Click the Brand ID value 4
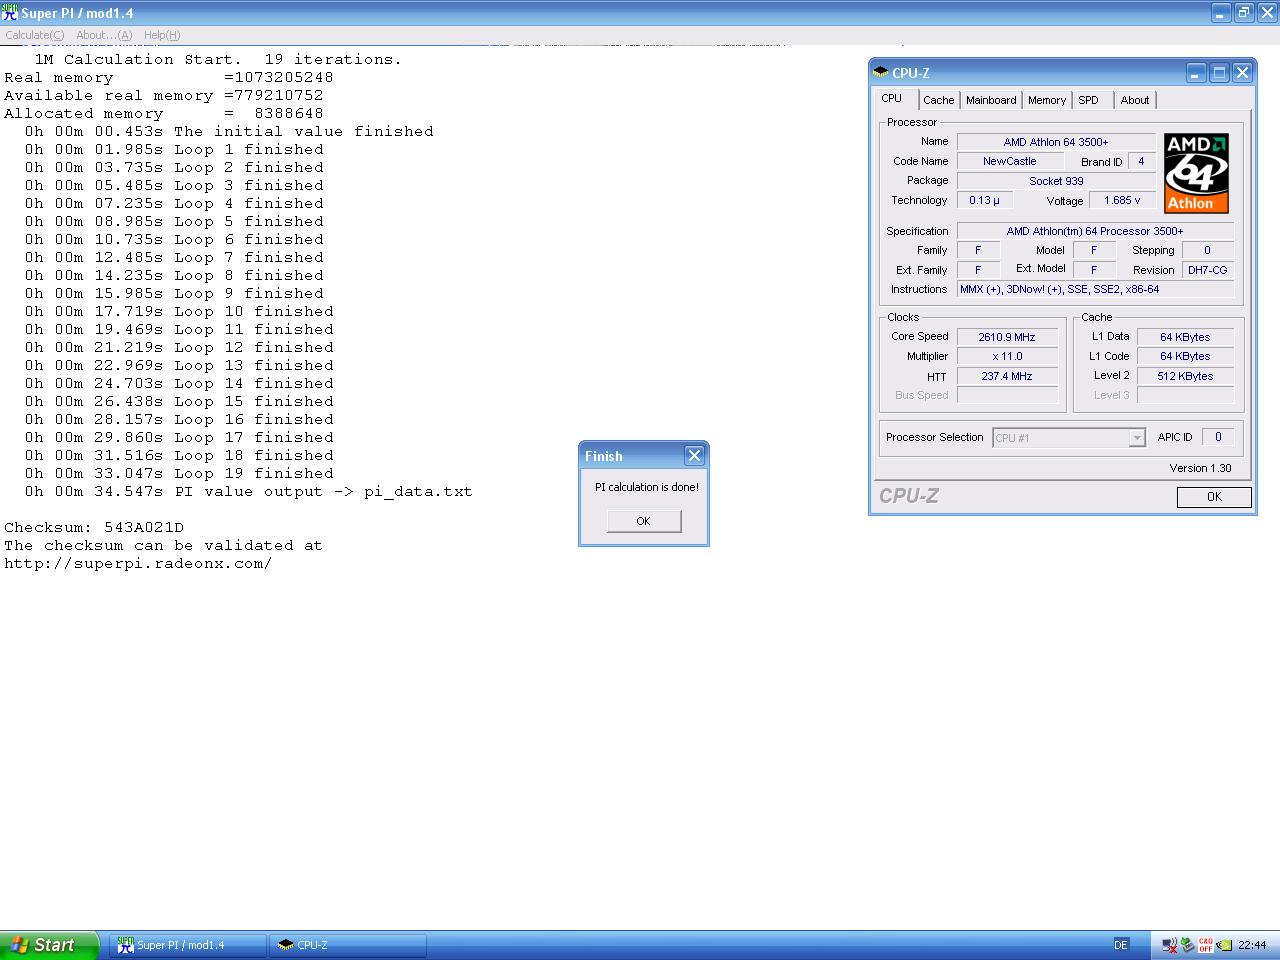The image size is (1280, 960). tap(1141, 161)
